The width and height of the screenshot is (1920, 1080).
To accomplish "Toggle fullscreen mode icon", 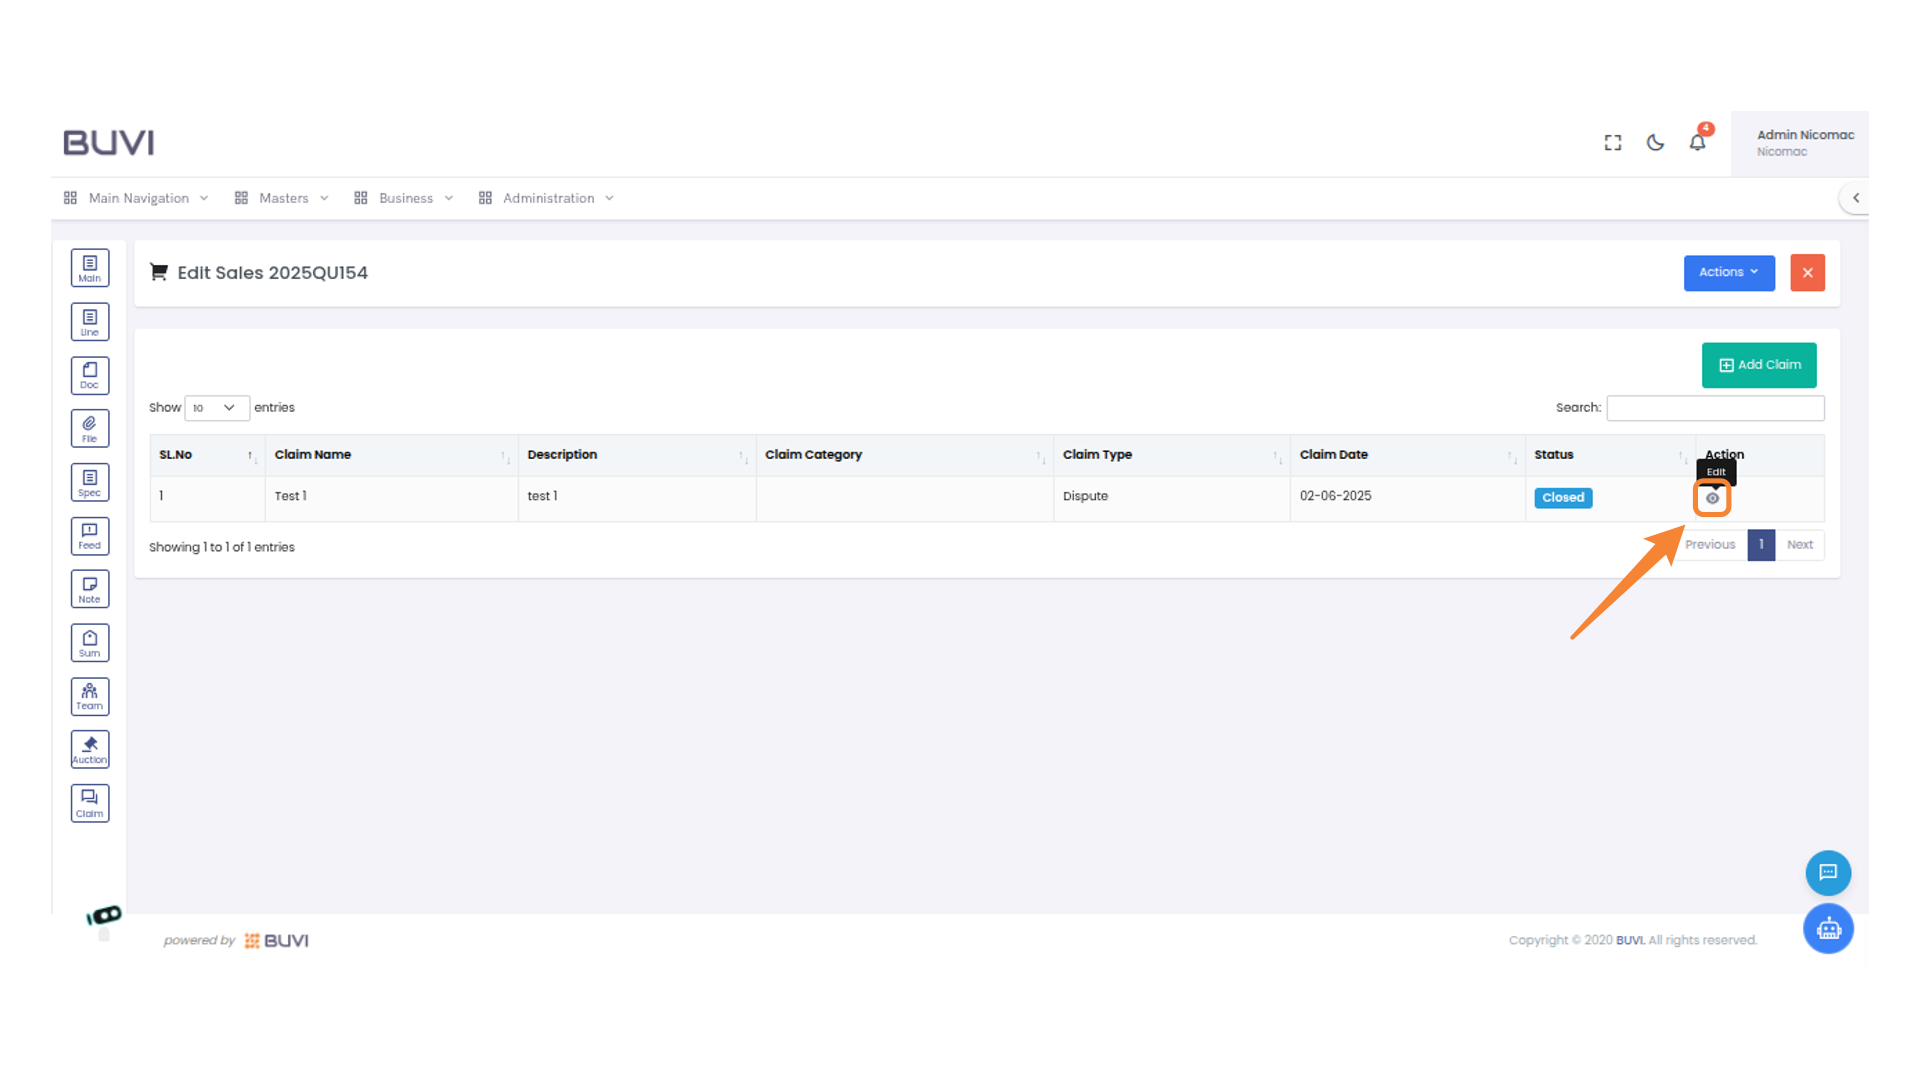I will tap(1612, 143).
